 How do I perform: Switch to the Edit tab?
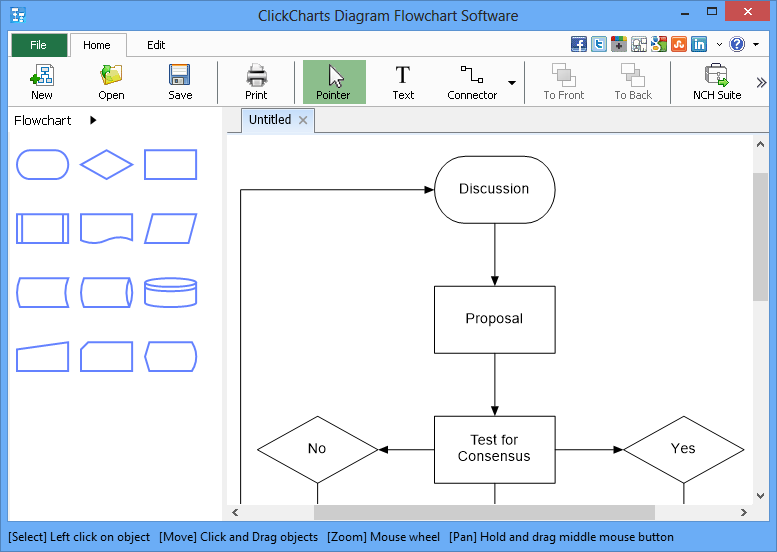pos(156,45)
